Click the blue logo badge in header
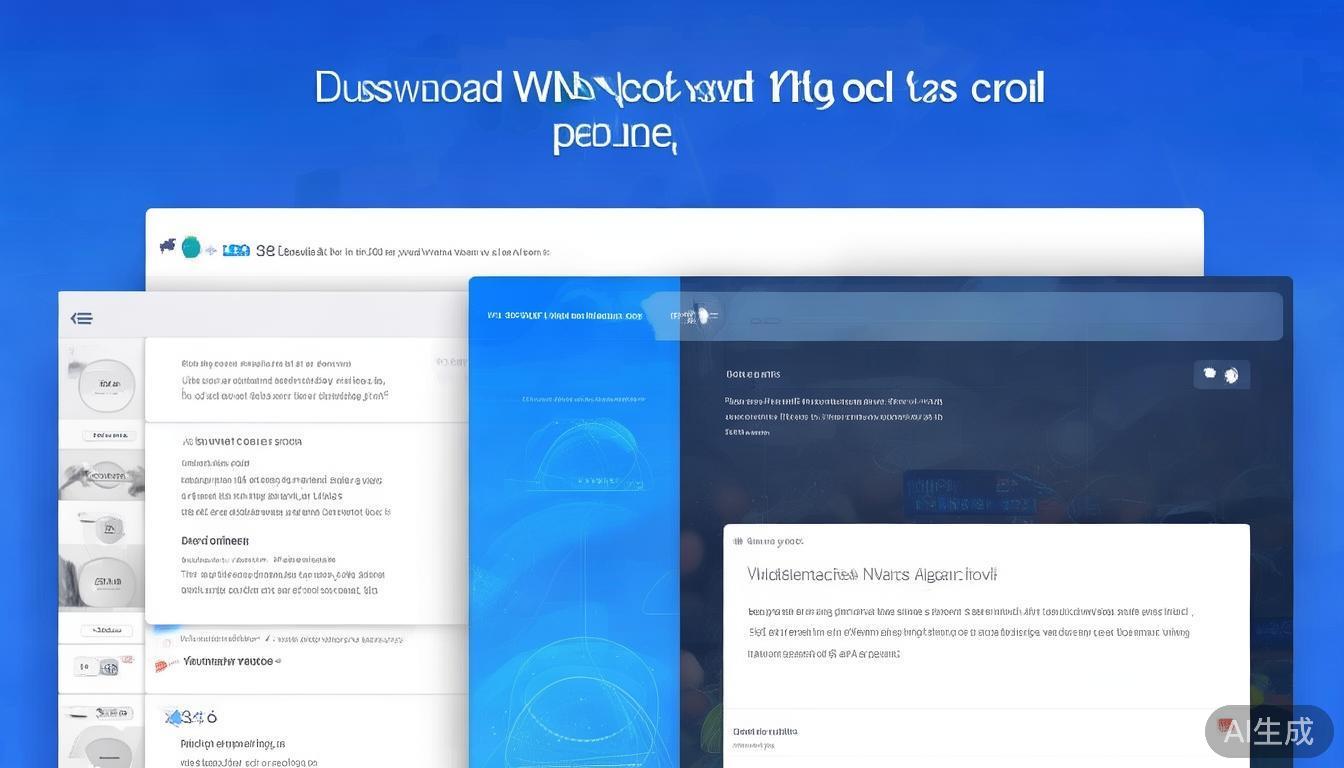The height and width of the screenshot is (768, 1344). tap(236, 250)
